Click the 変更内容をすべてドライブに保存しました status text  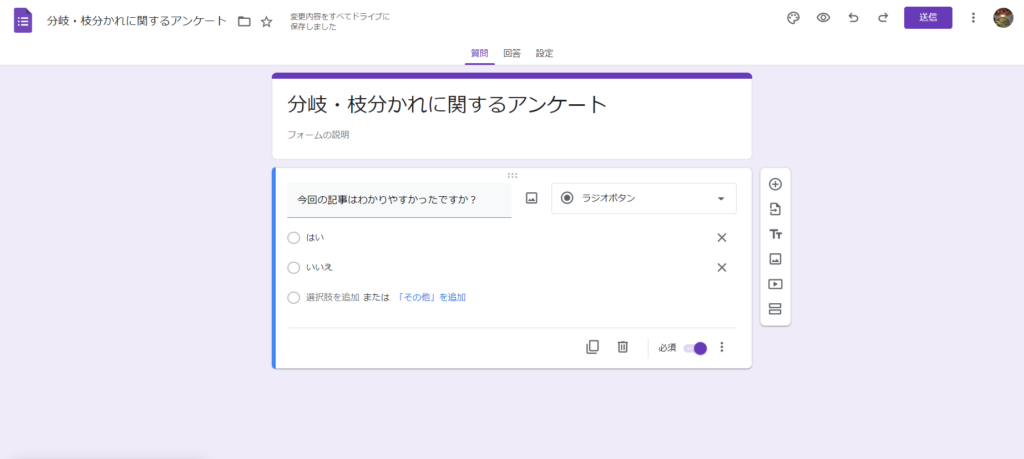pos(340,22)
